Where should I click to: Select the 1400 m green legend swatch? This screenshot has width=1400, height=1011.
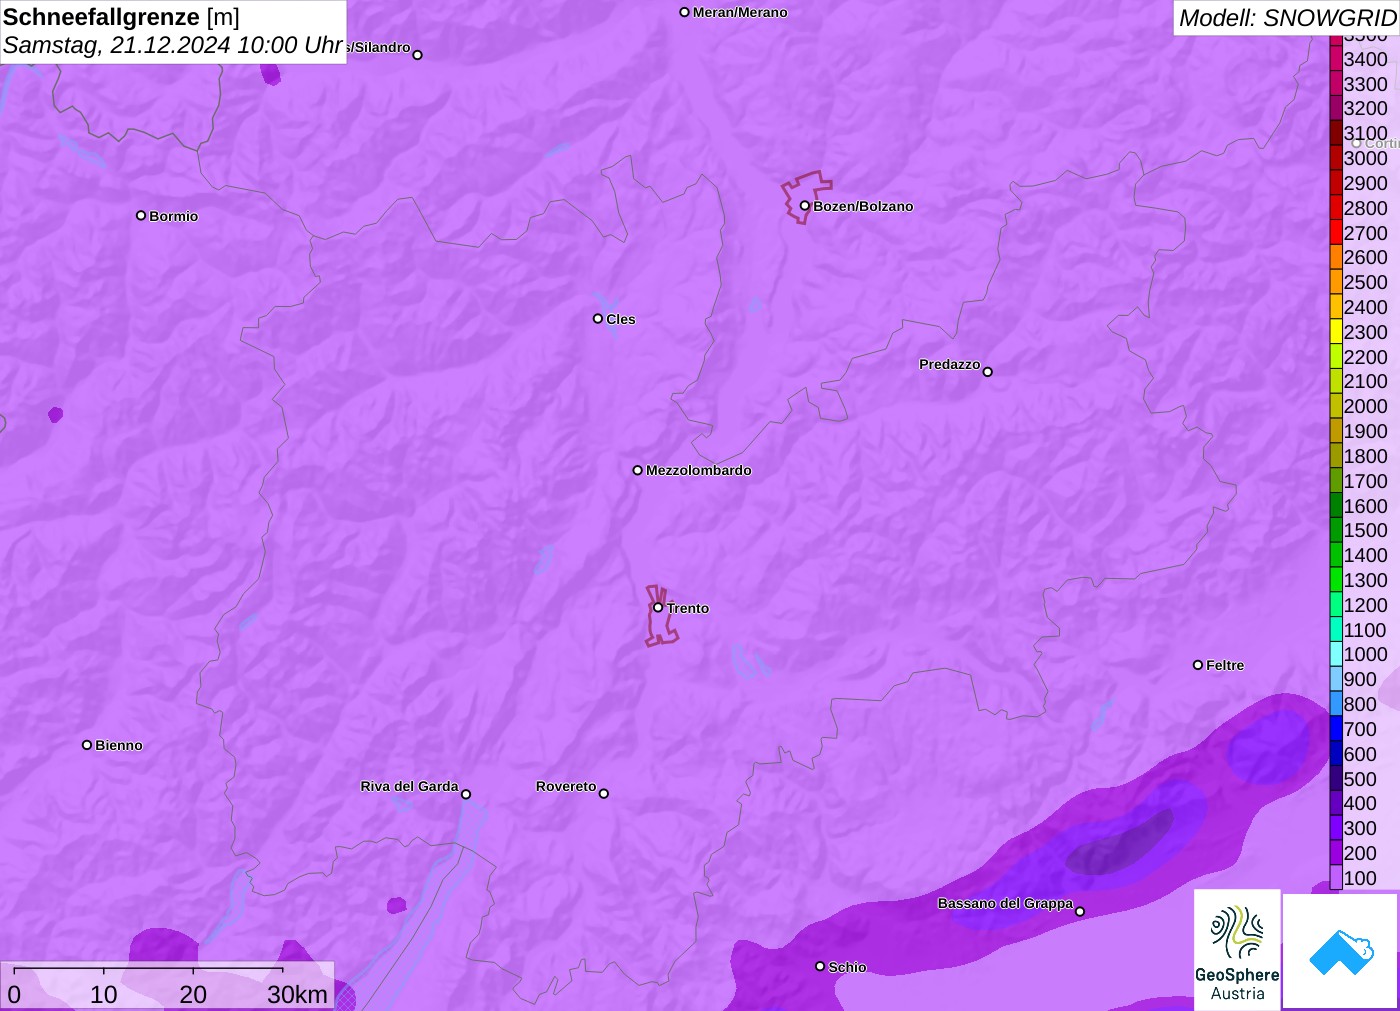click(x=1336, y=555)
